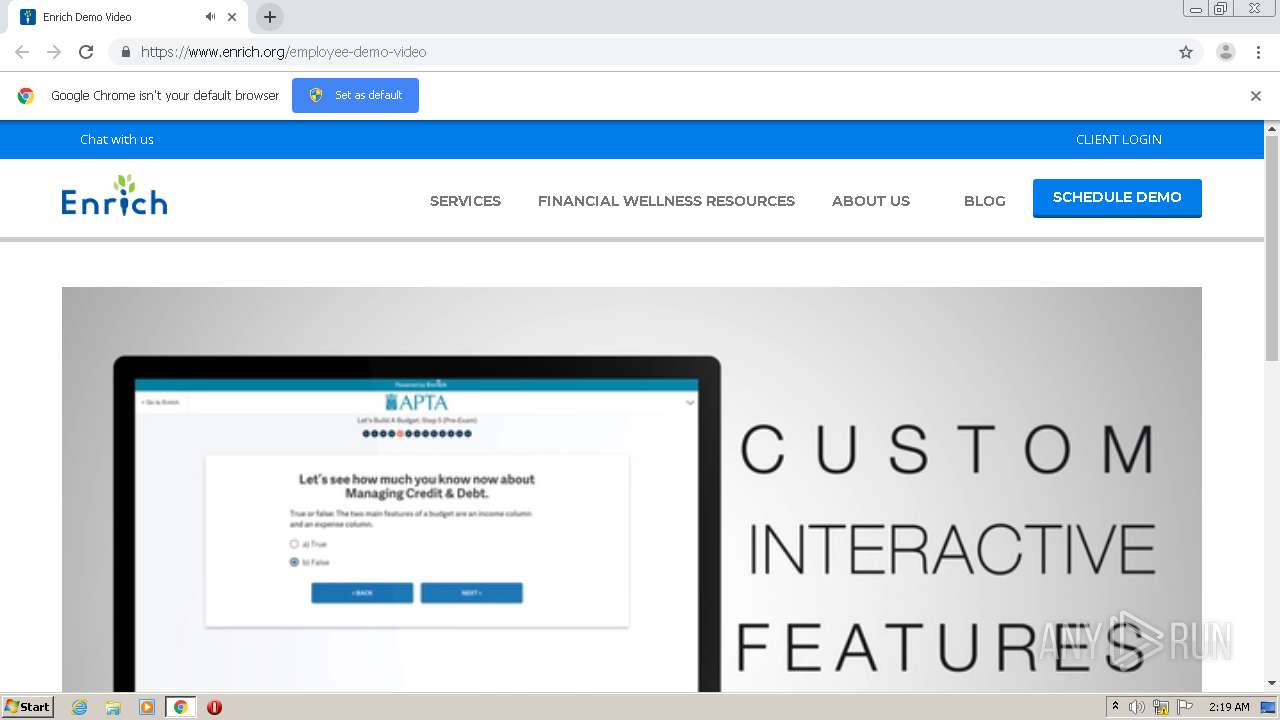Launch Internet Explorer from the taskbar
This screenshot has width=1280, height=720.
(x=79, y=707)
